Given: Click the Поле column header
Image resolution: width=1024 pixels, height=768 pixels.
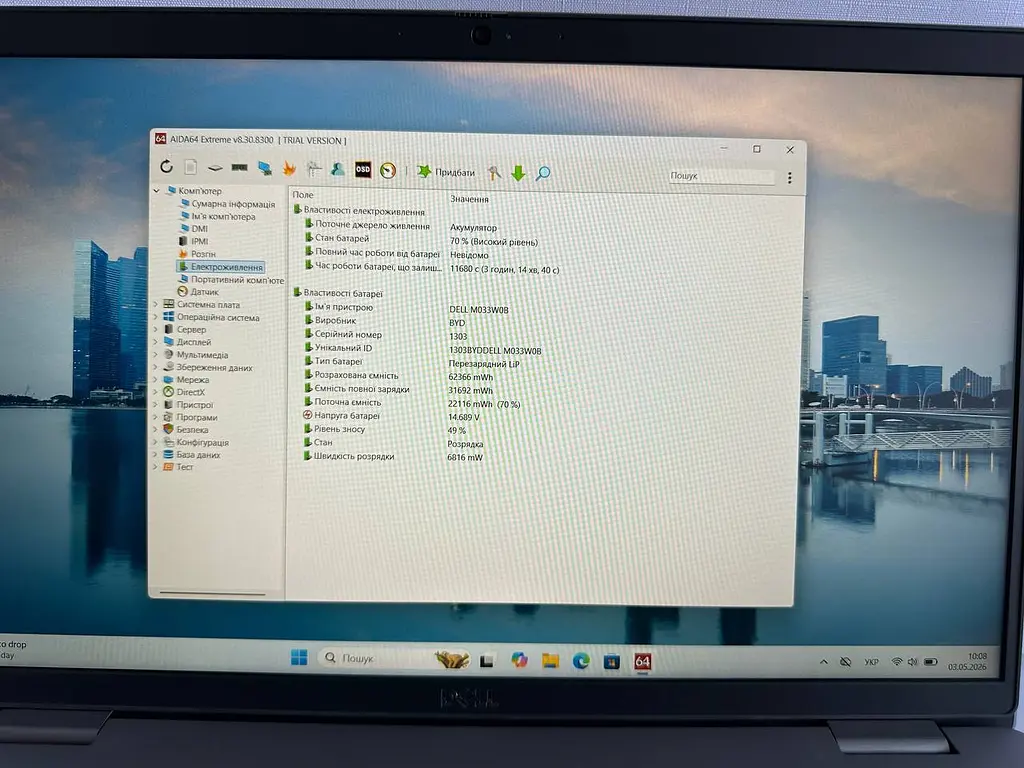Looking at the screenshot, I should point(303,195).
